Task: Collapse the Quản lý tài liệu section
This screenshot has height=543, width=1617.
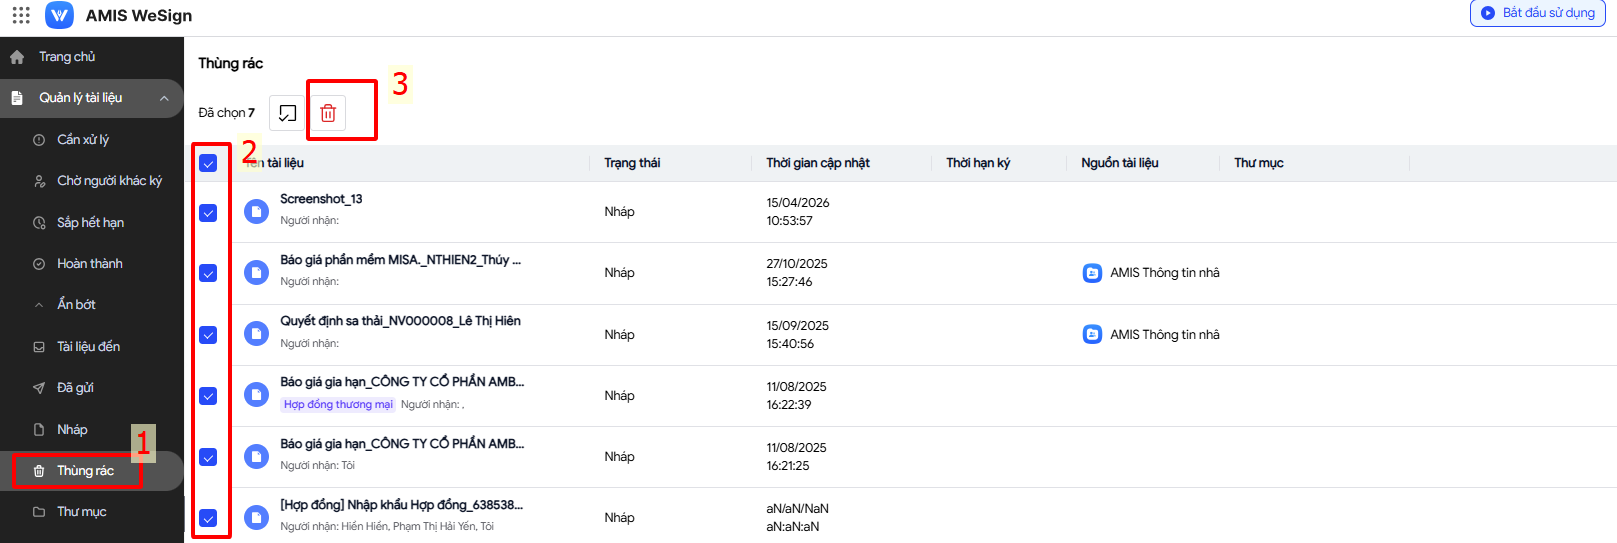Action: point(164,98)
